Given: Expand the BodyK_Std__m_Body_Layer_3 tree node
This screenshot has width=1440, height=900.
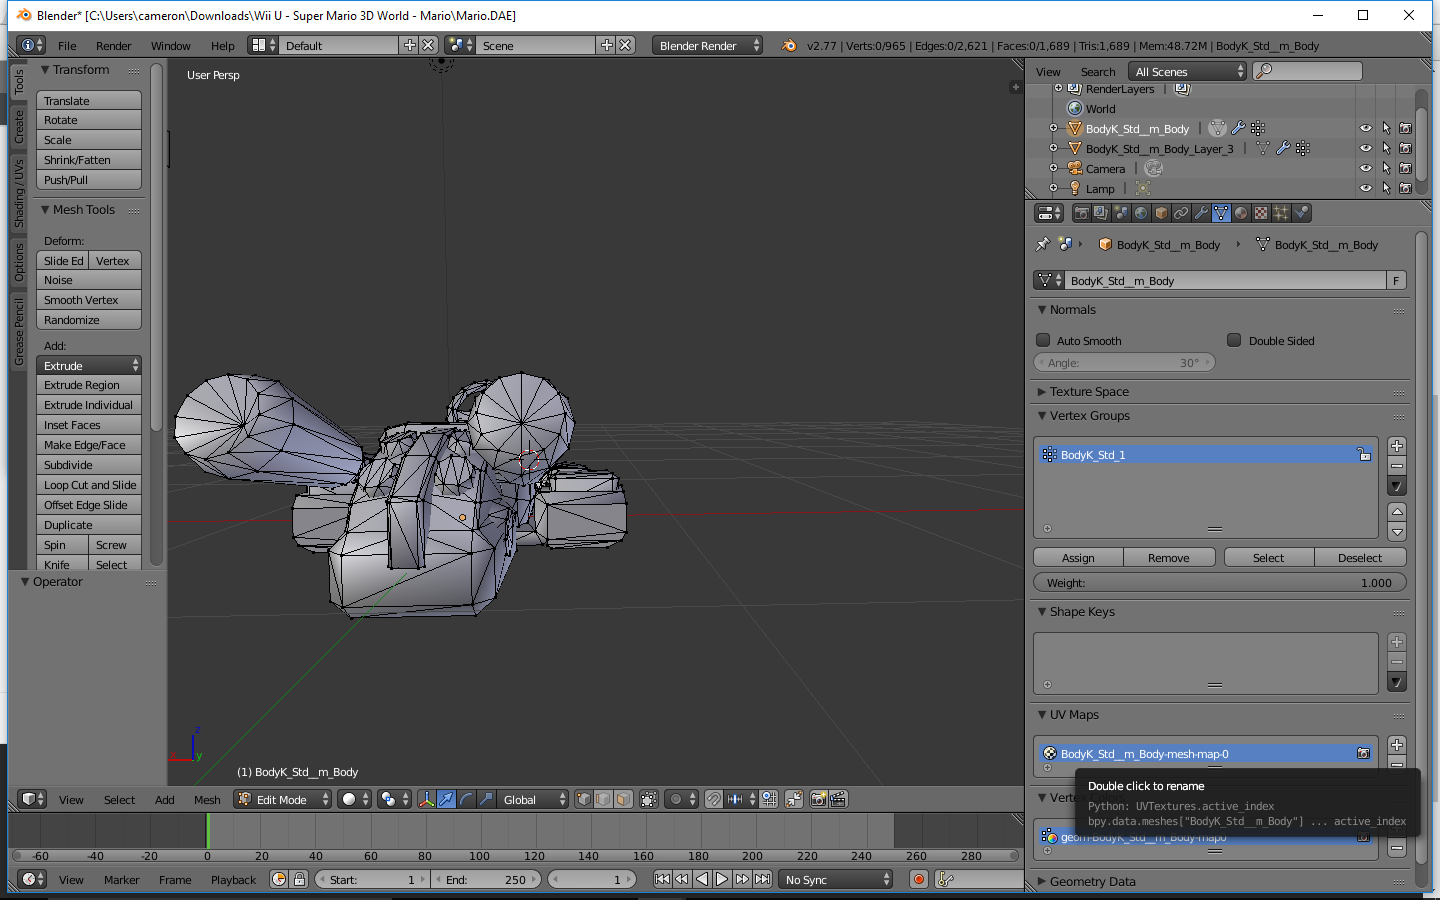Looking at the screenshot, I should (1053, 148).
